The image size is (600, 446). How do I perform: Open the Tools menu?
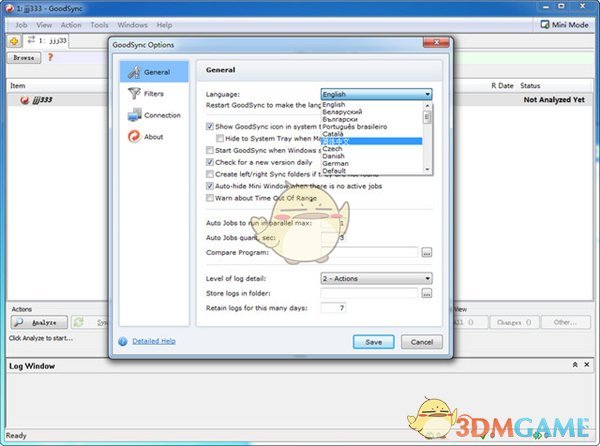99,25
